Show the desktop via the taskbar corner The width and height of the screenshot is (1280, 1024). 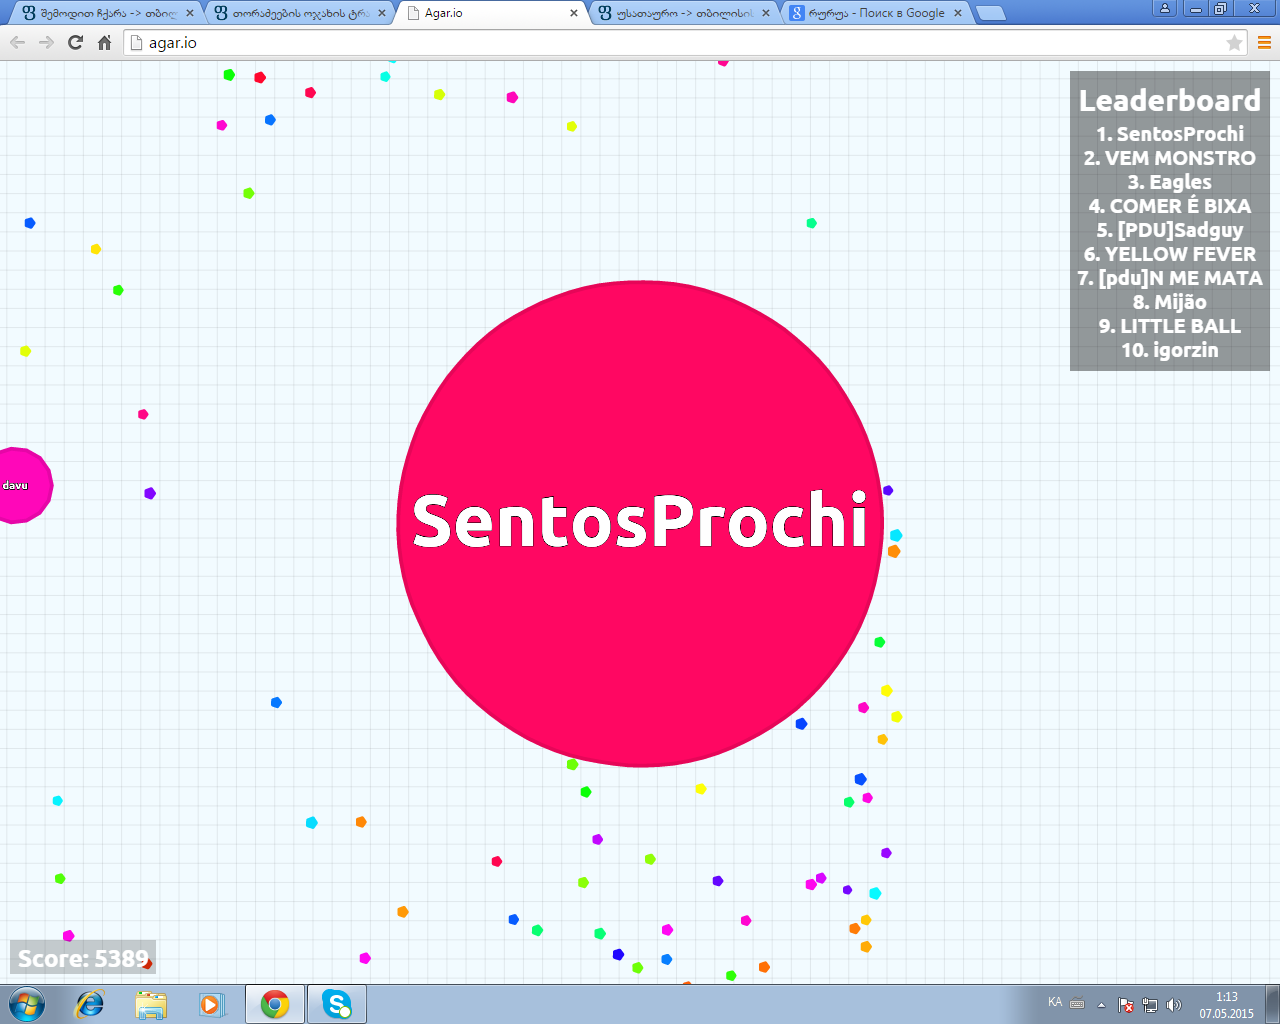1272,1004
